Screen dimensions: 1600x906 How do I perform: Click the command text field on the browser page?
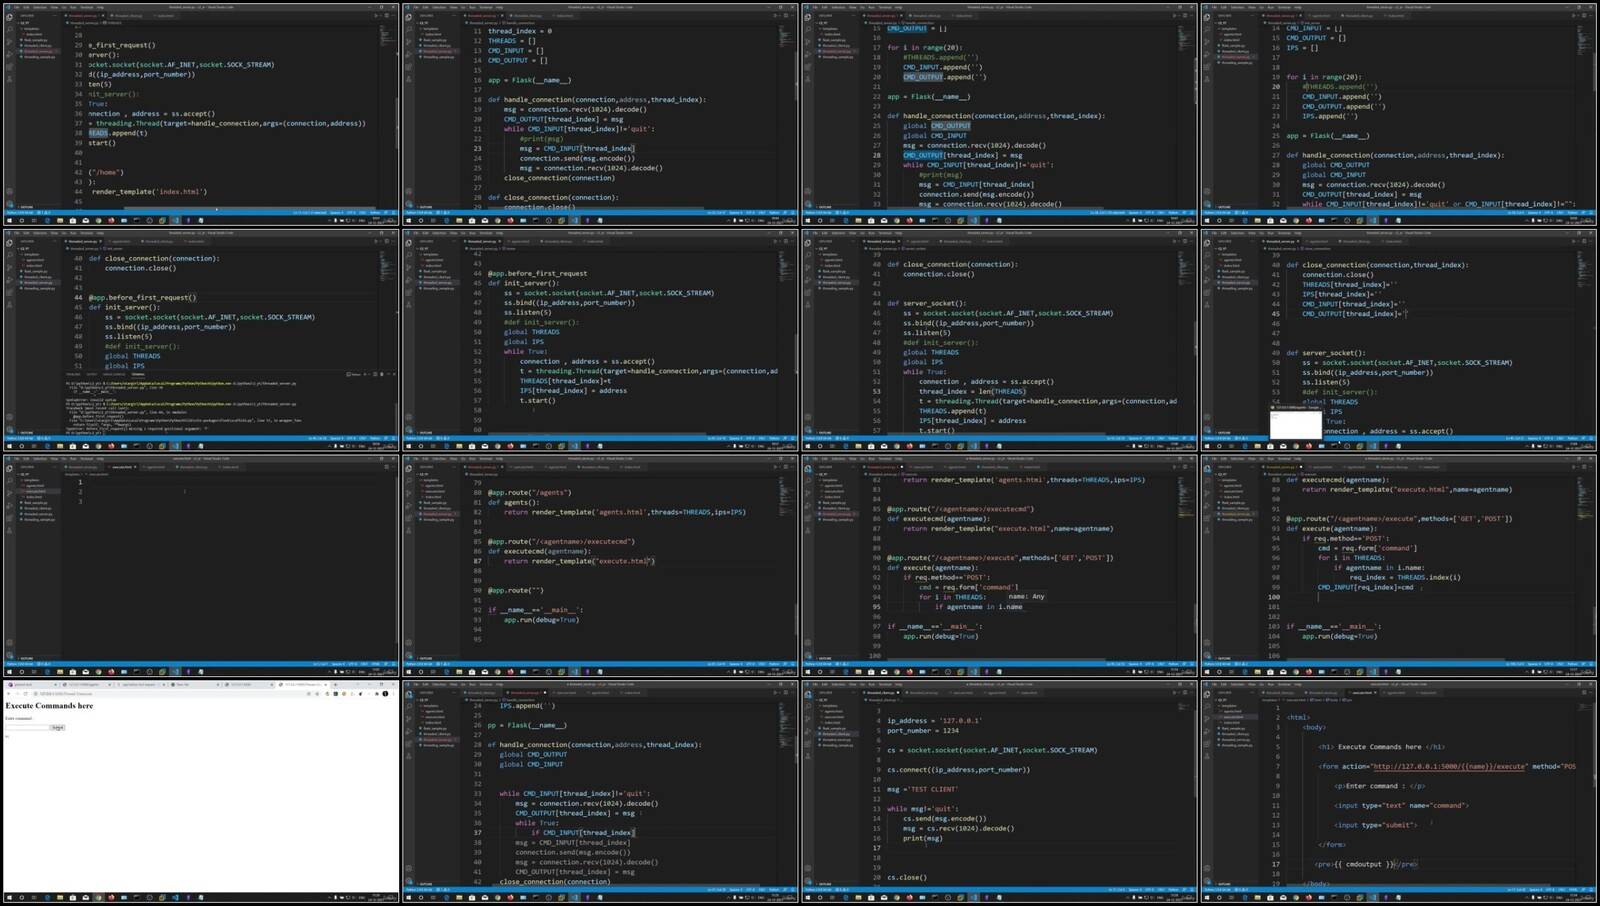tap(27, 727)
